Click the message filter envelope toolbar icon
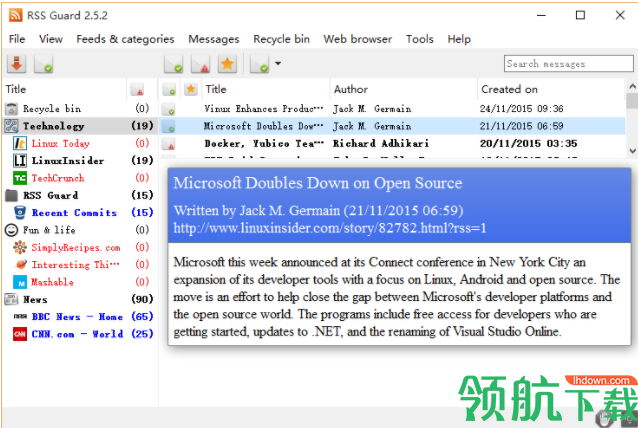Viewport: 638px width, 428px height. pos(260,64)
